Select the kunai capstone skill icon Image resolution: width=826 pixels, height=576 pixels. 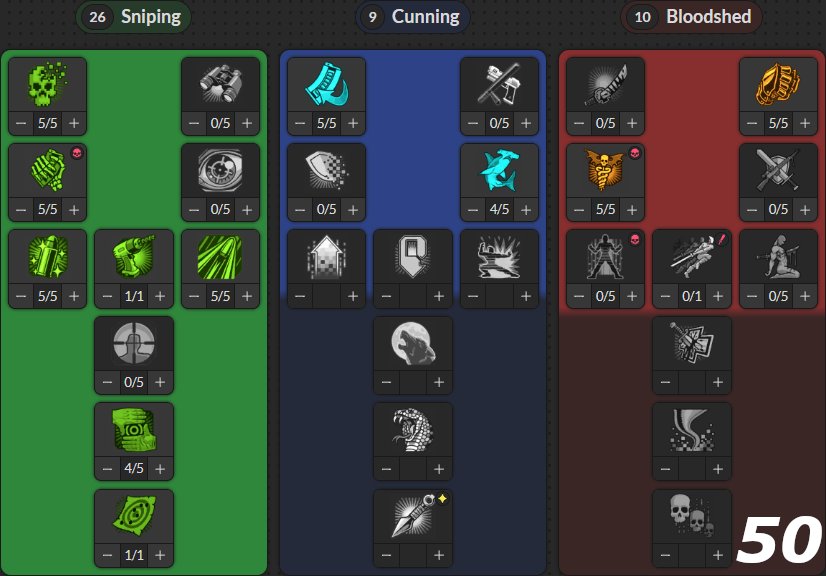coord(413,516)
